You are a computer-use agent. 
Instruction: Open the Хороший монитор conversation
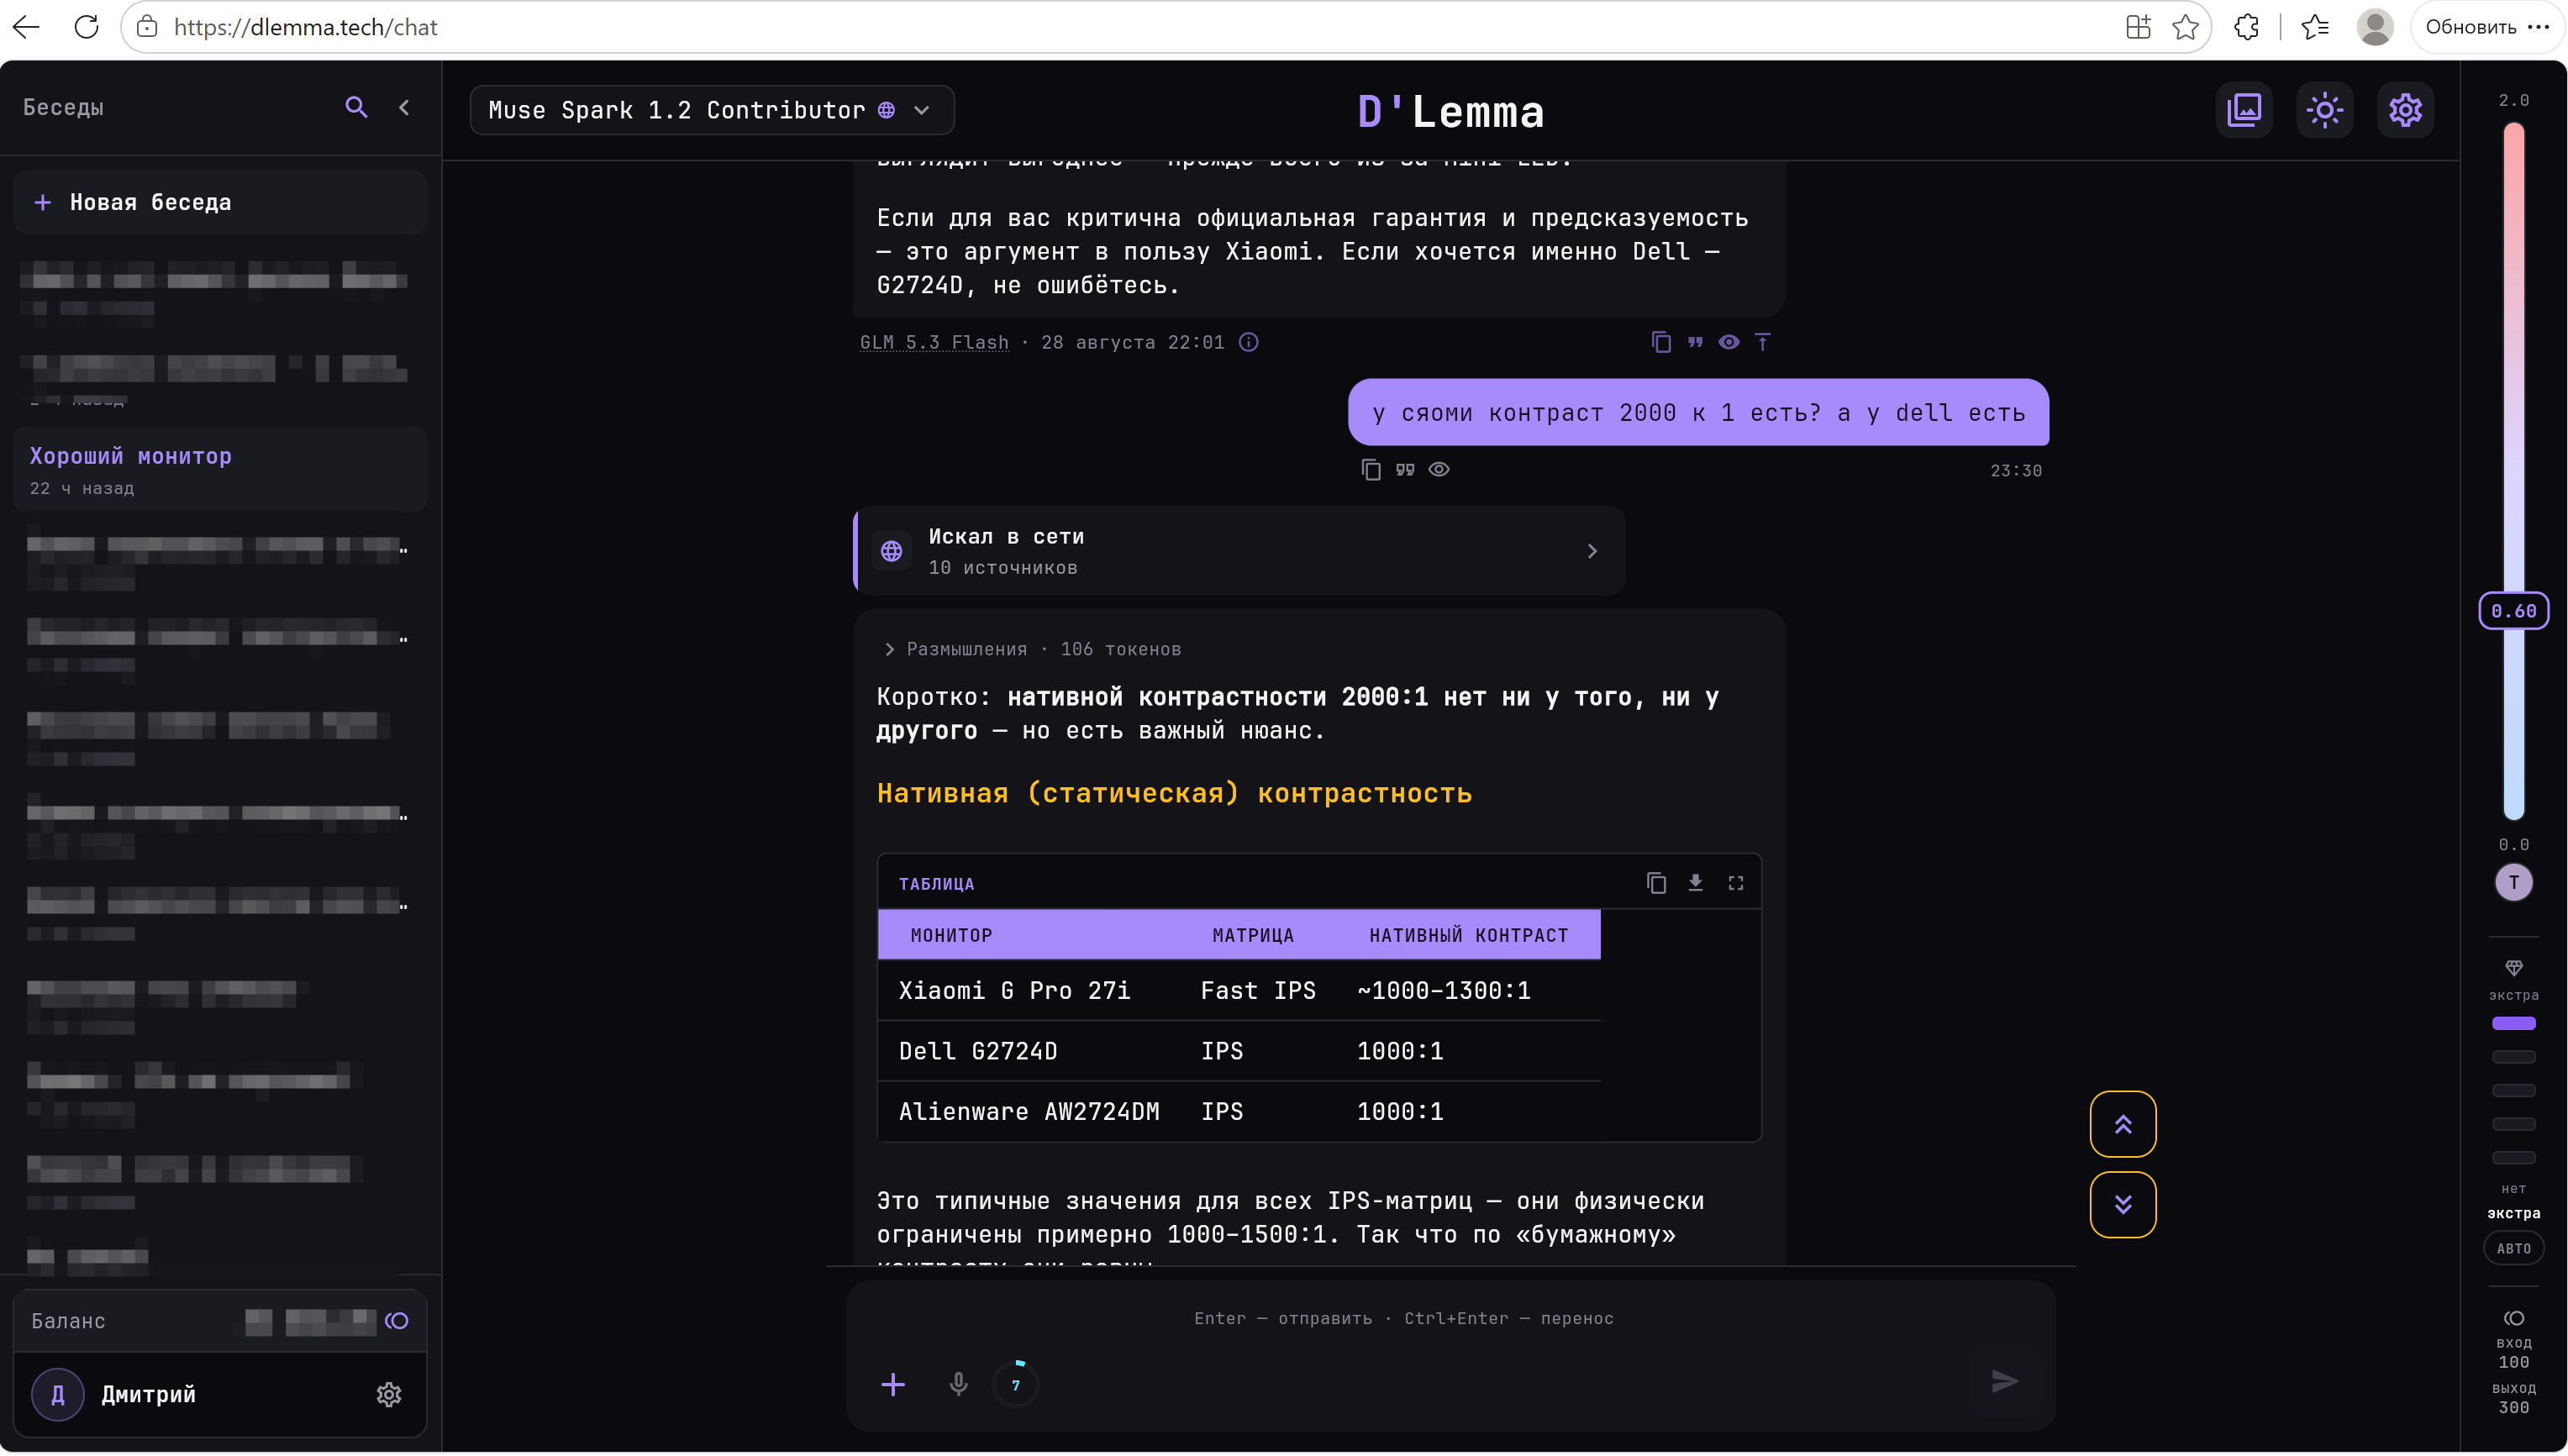[x=220, y=470]
